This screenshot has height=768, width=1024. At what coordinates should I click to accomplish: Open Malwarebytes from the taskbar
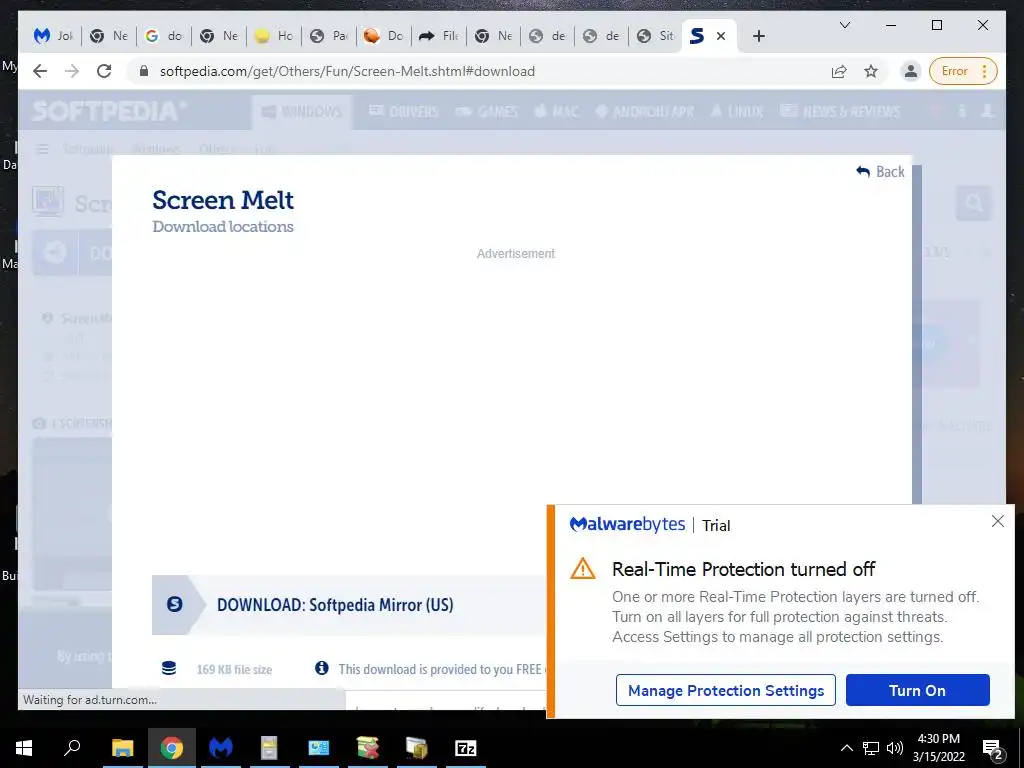[221, 748]
